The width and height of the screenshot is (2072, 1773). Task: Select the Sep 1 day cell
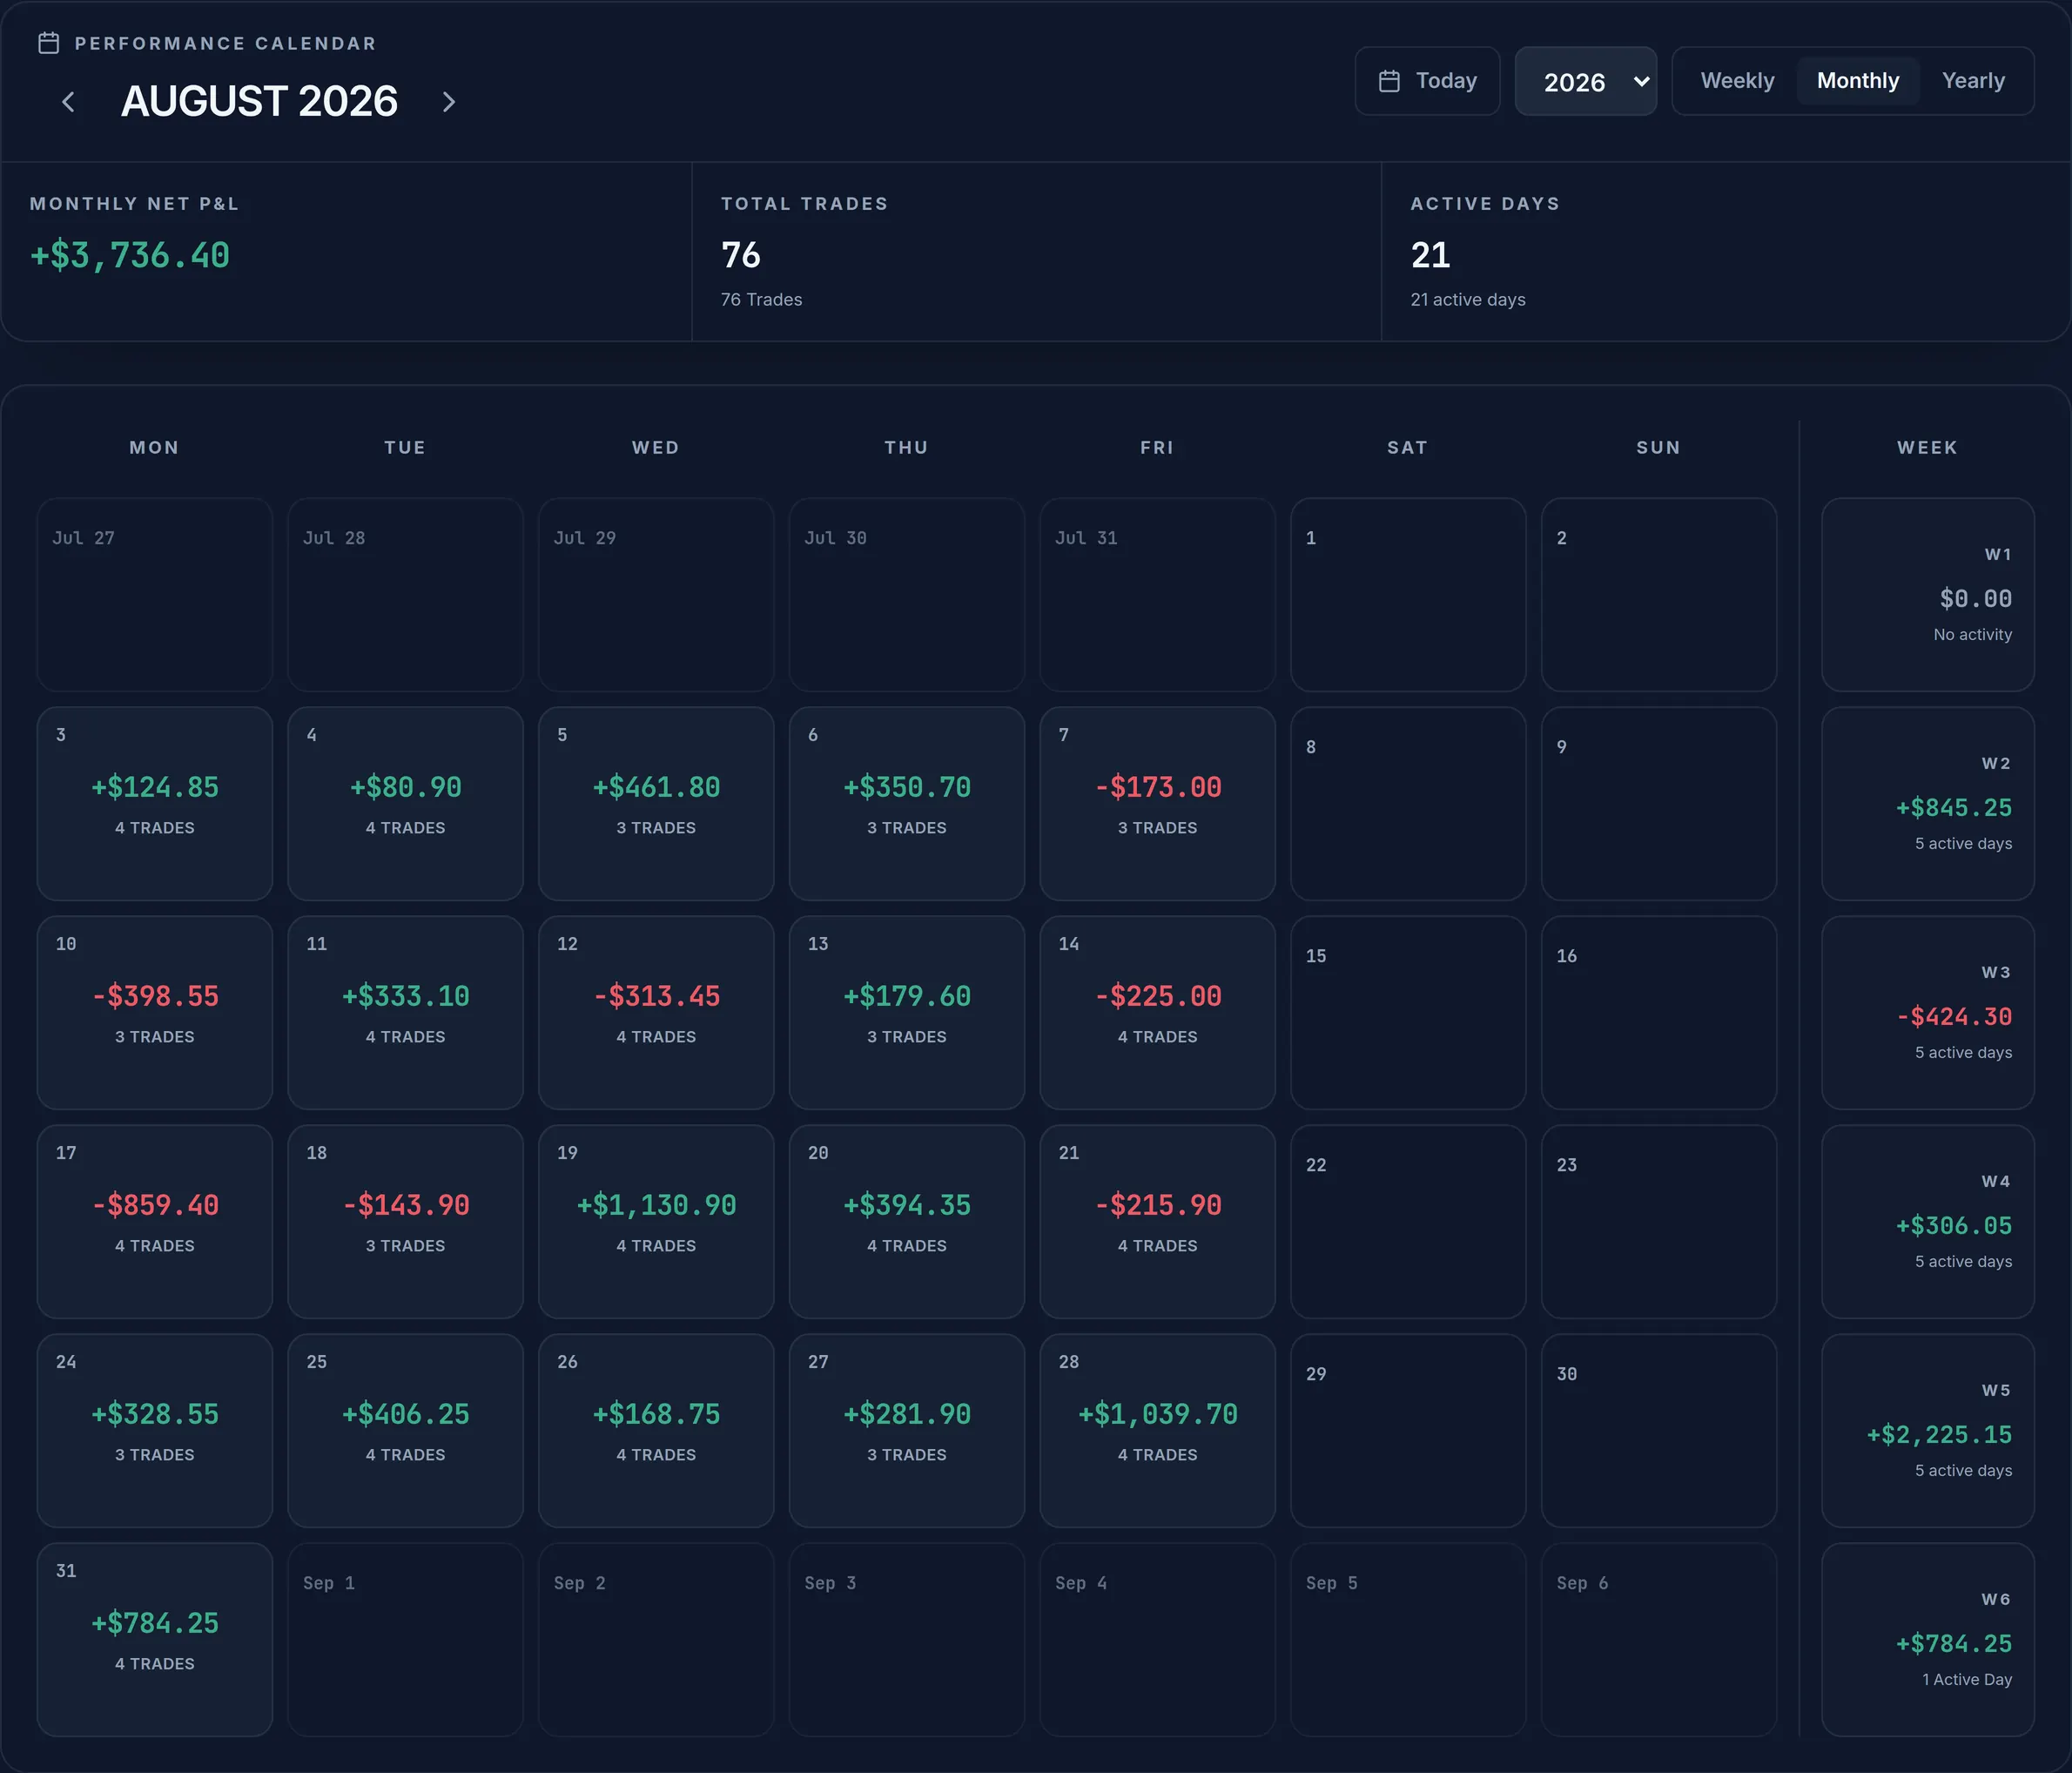[405, 1640]
